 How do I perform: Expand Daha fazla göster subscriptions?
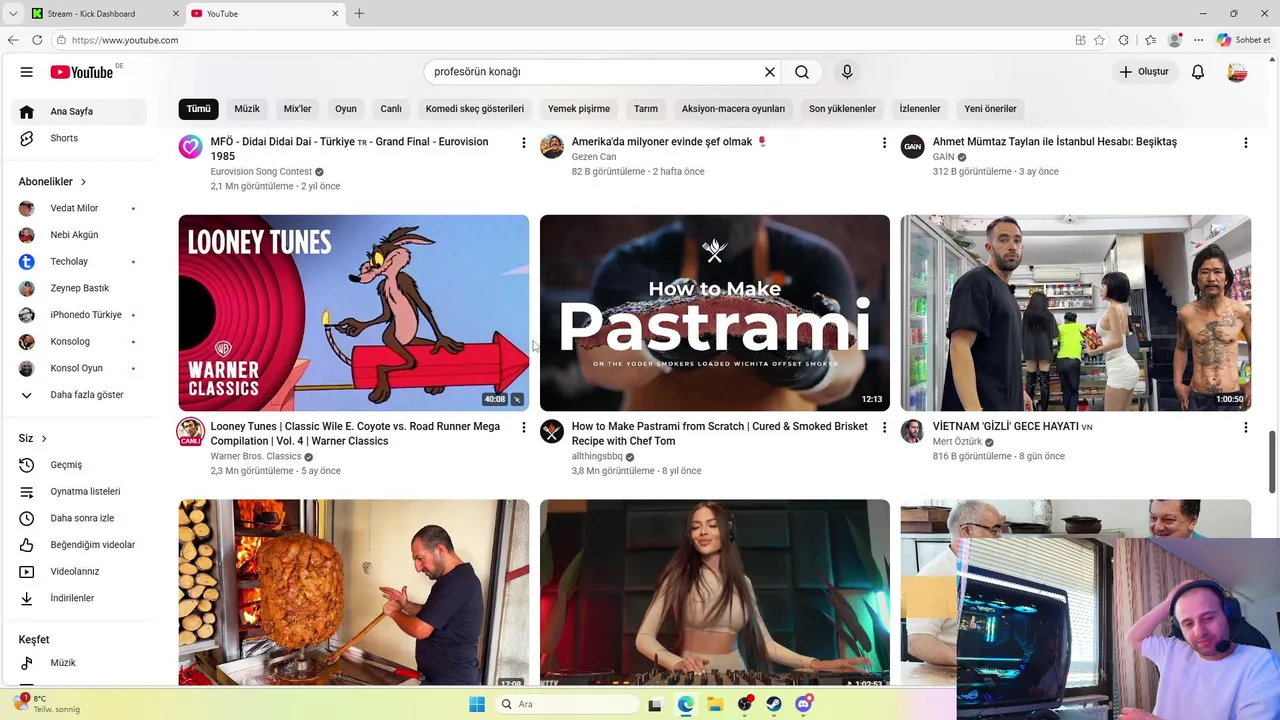(x=79, y=395)
